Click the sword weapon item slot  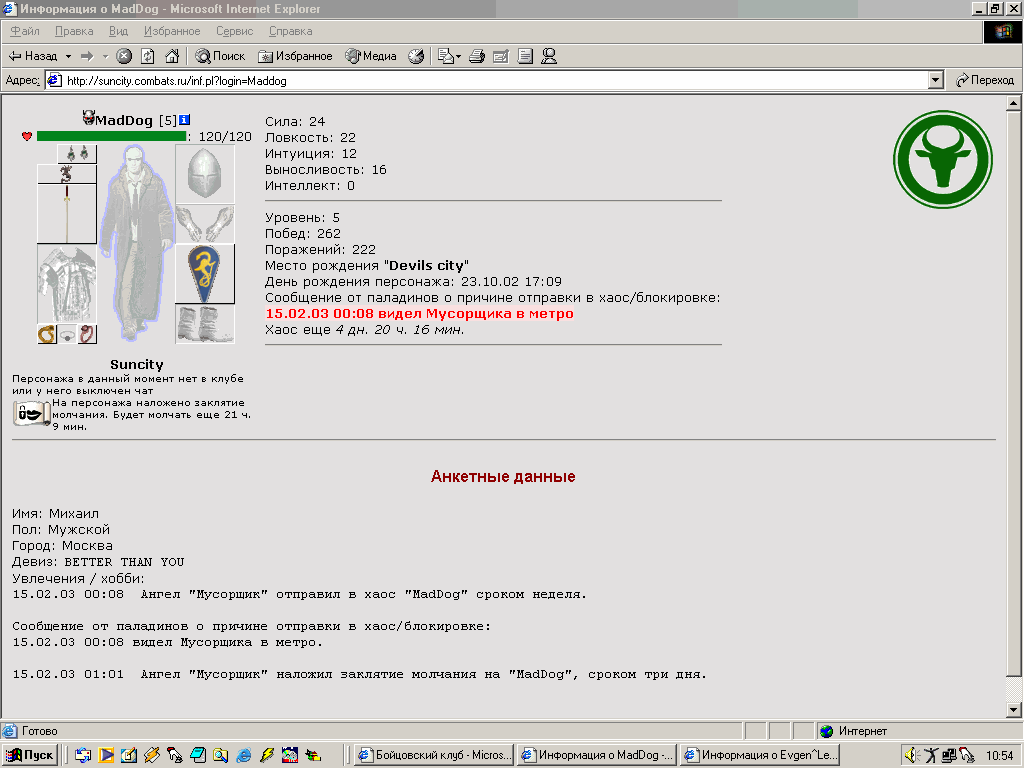pos(67,214)
